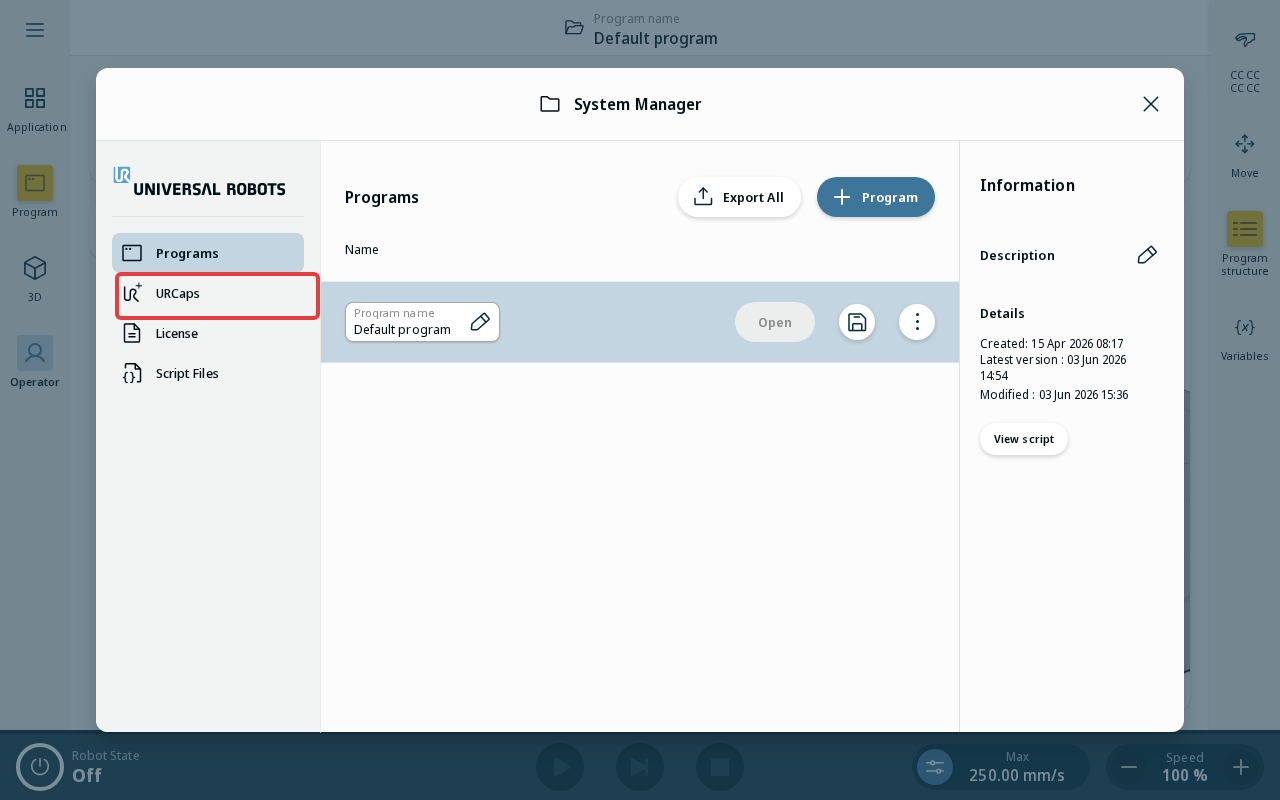
Task: Create a new Program with plus button
Action: coord(876,197)
